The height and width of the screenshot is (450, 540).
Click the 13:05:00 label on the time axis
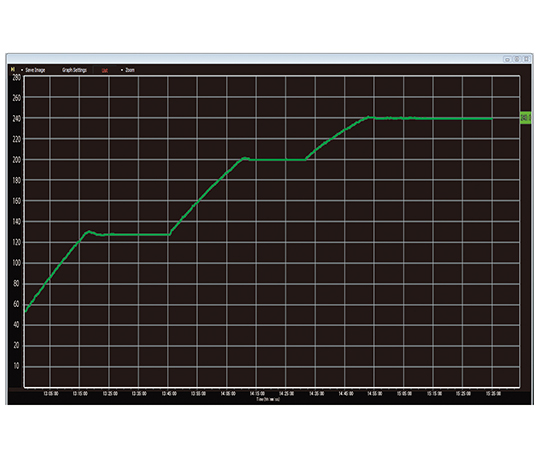[x=51, y=393]
